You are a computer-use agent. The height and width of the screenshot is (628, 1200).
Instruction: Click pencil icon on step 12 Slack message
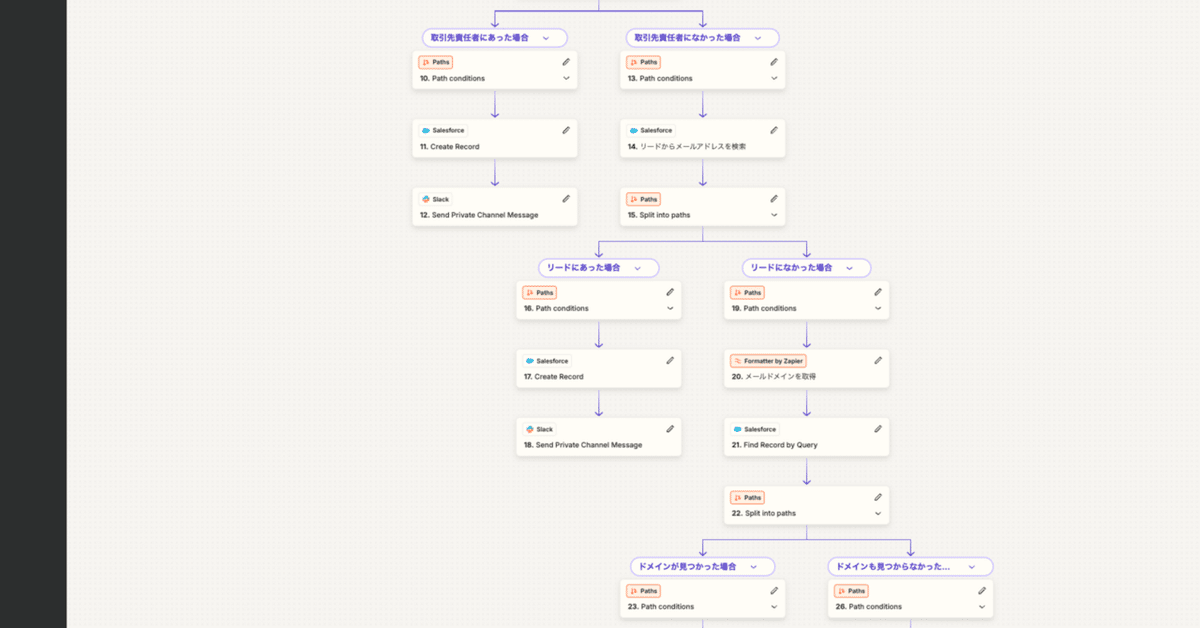tap(566, 199)
